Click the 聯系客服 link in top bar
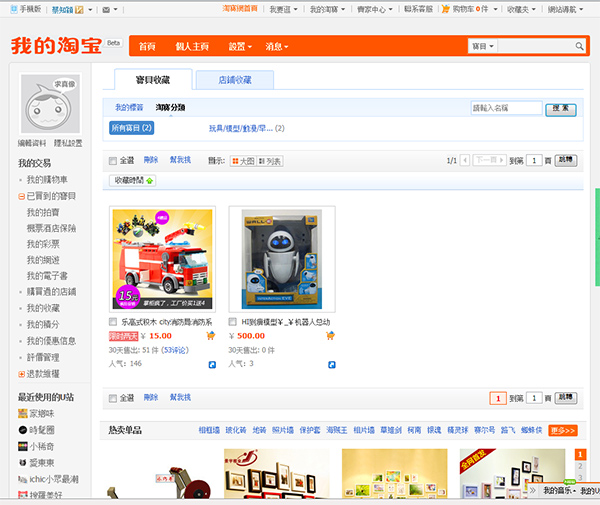 pos(418,9)
